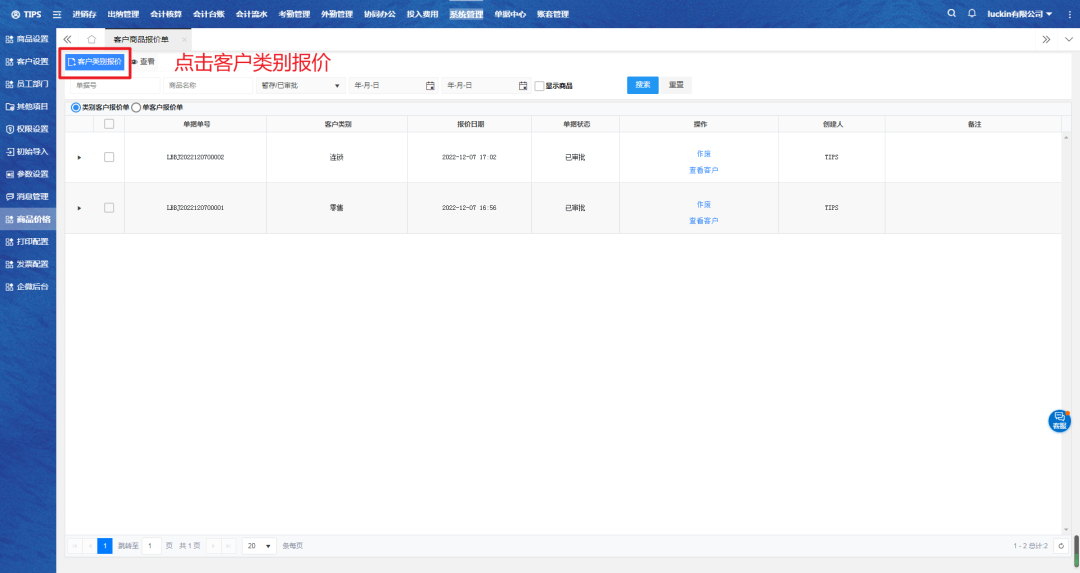Click the refresh icon in pagination bar
This screenshot has height=573, width=1080.
coord(1061,546)
